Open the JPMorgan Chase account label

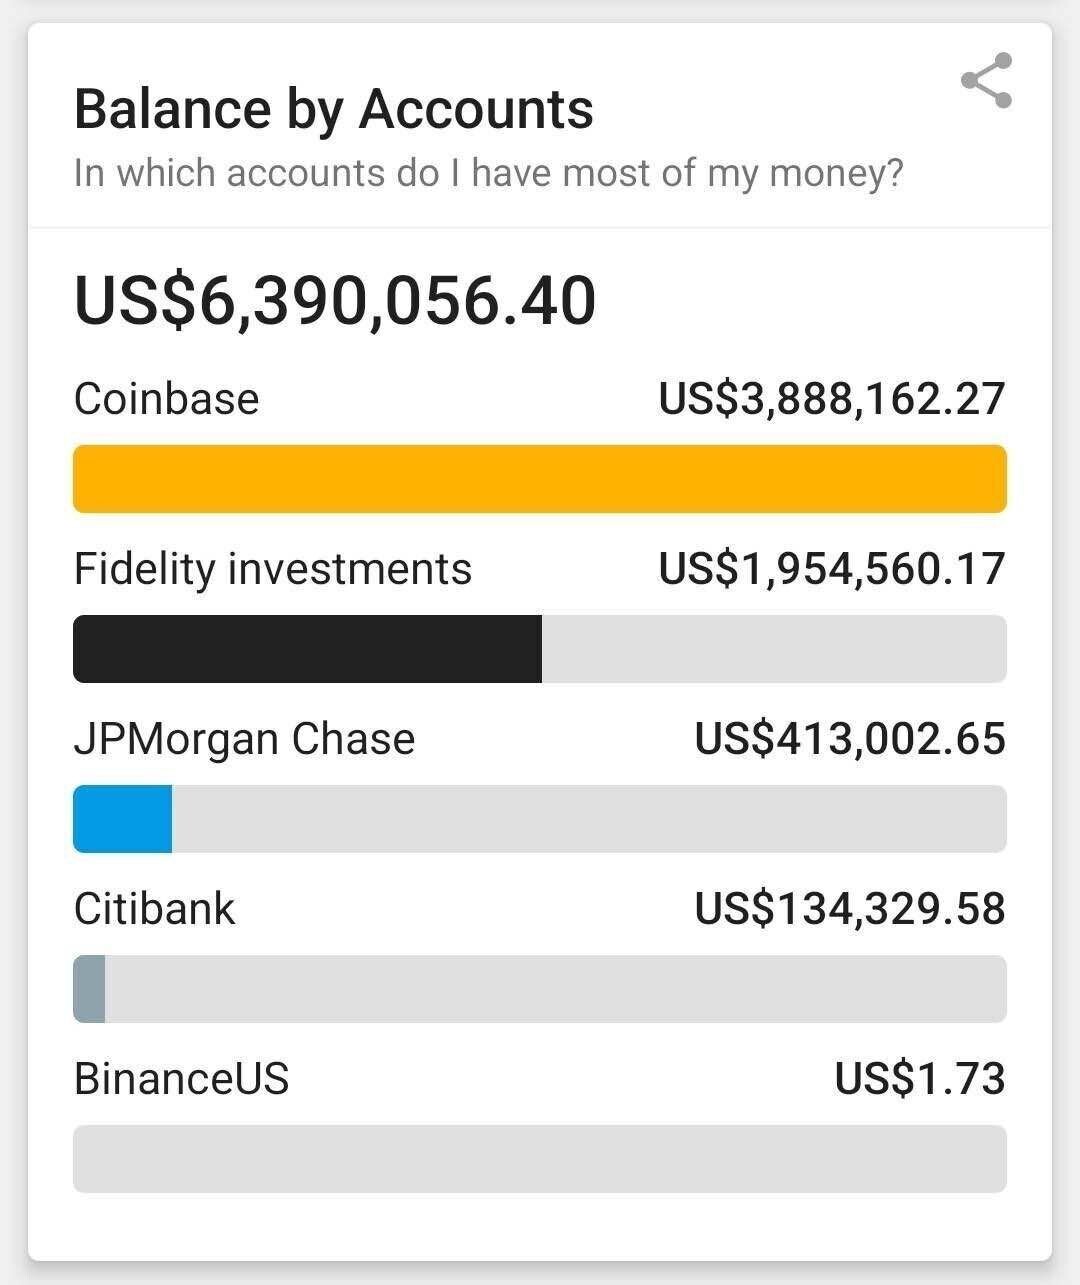pyautogui.click(x=245, y=739)
